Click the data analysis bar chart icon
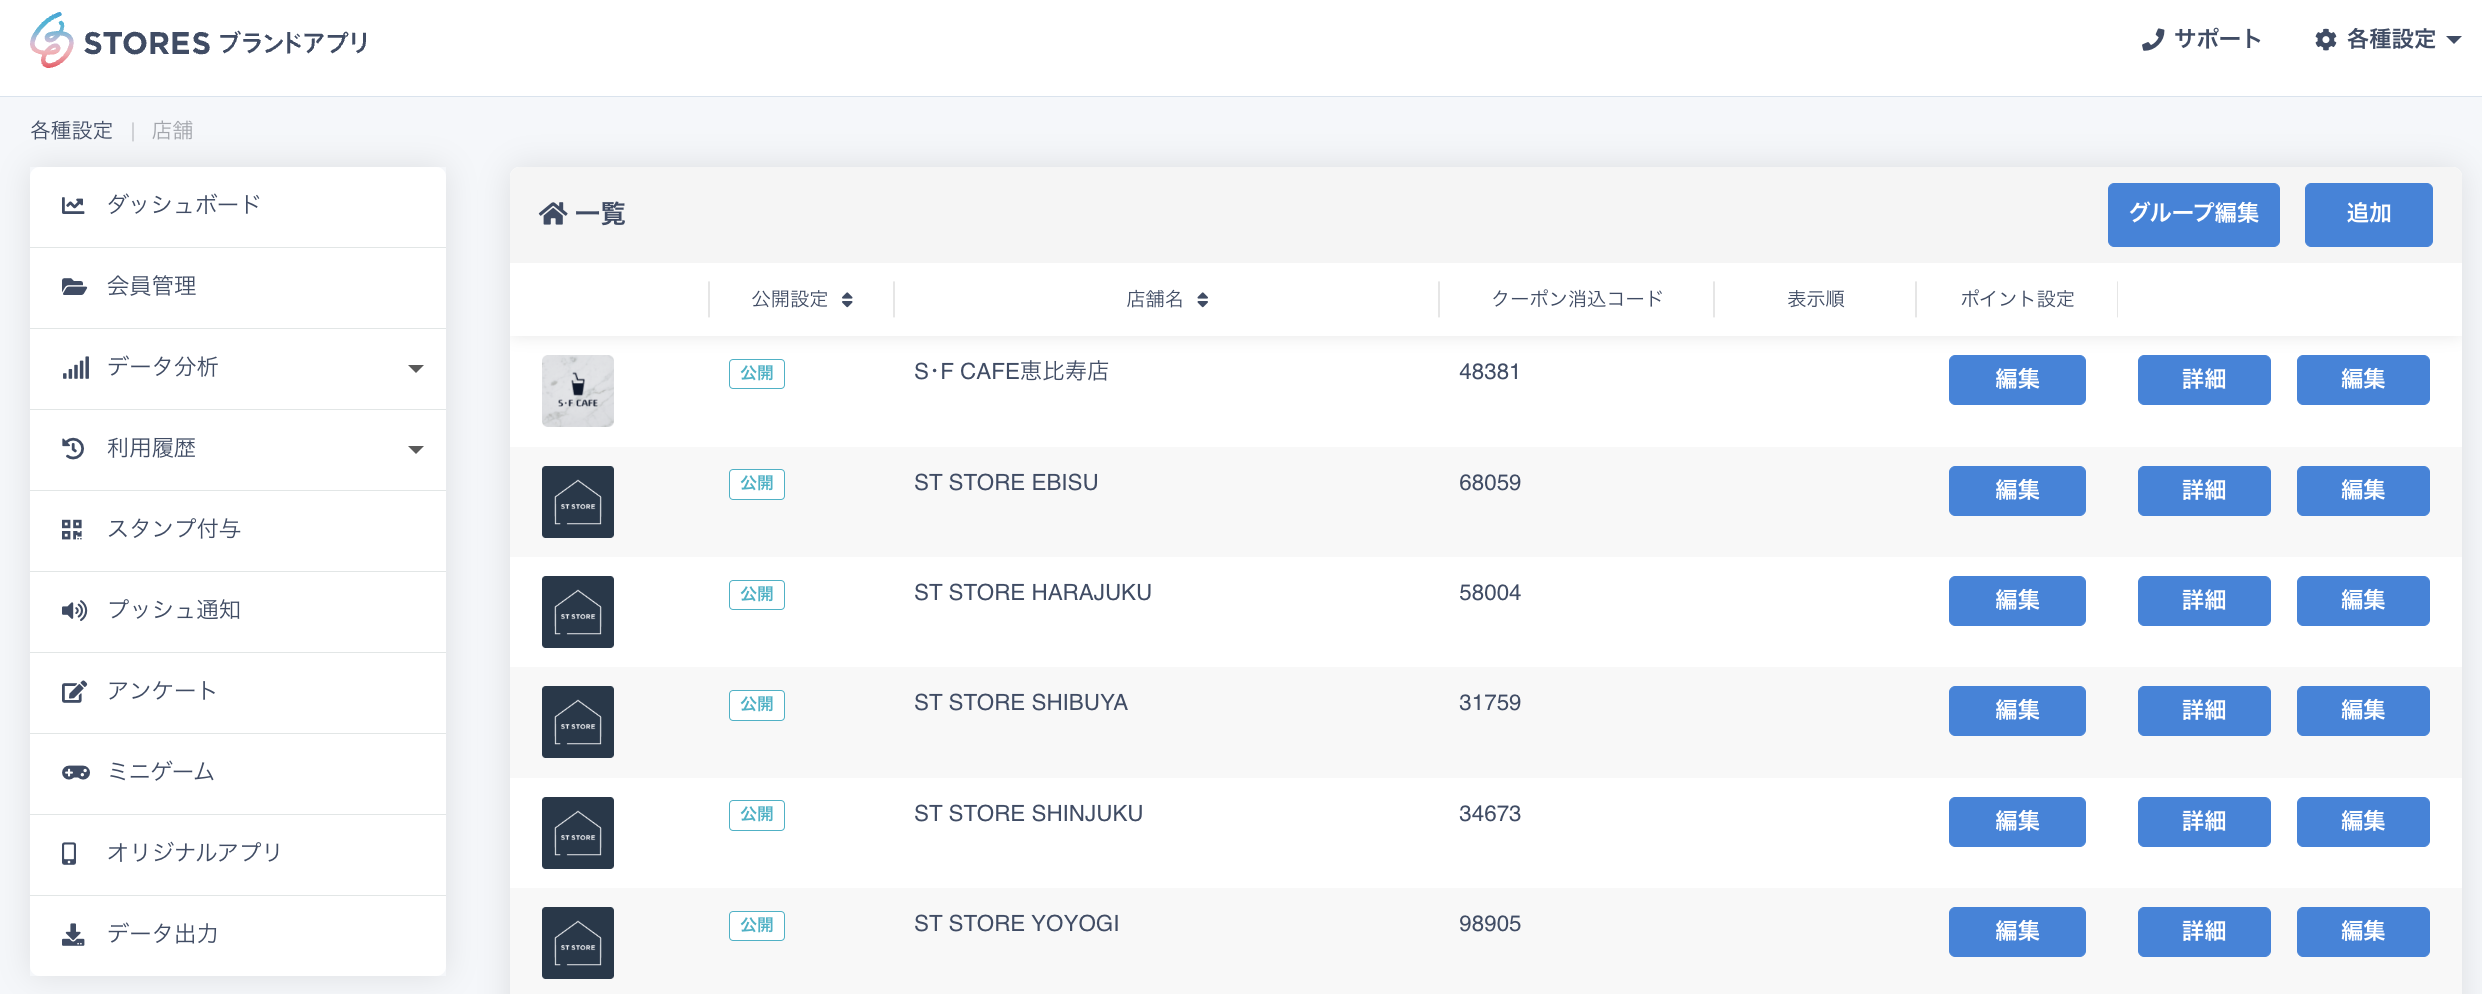2482x994 pixels. [x=75, y=367]
